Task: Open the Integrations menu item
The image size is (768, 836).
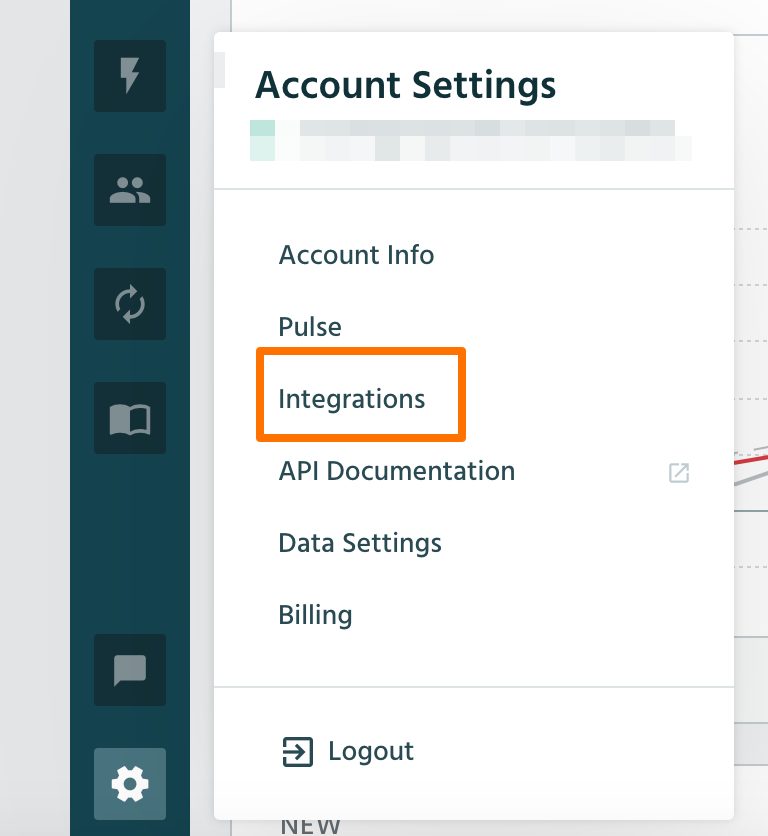Action: [x=352, y=399]
